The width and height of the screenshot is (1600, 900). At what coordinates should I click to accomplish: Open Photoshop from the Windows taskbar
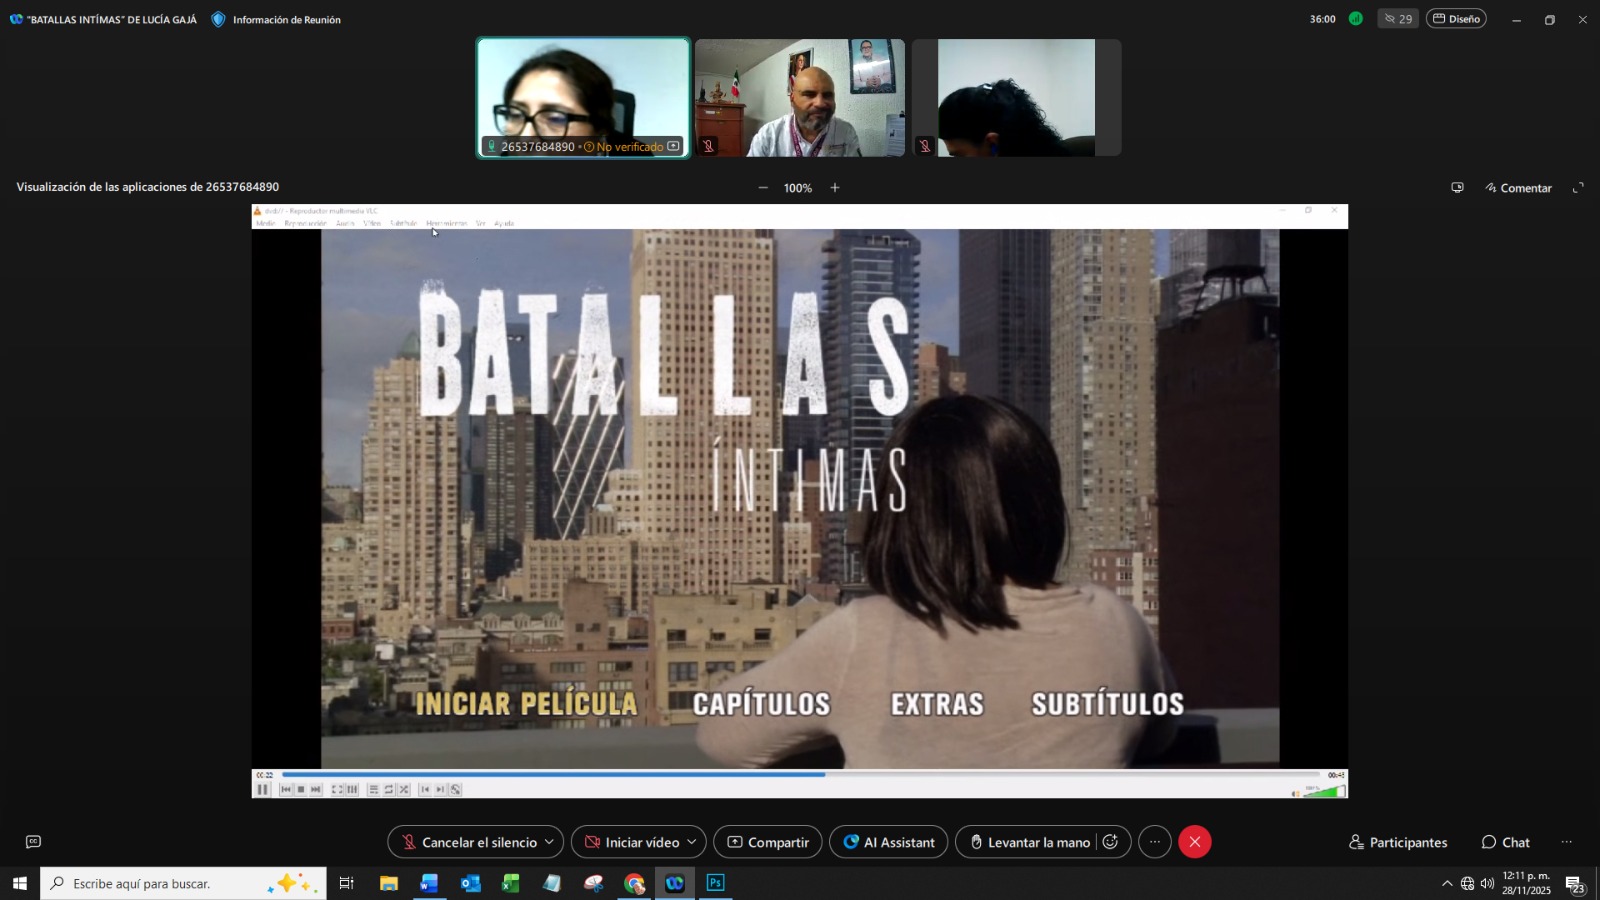(716, 883)
